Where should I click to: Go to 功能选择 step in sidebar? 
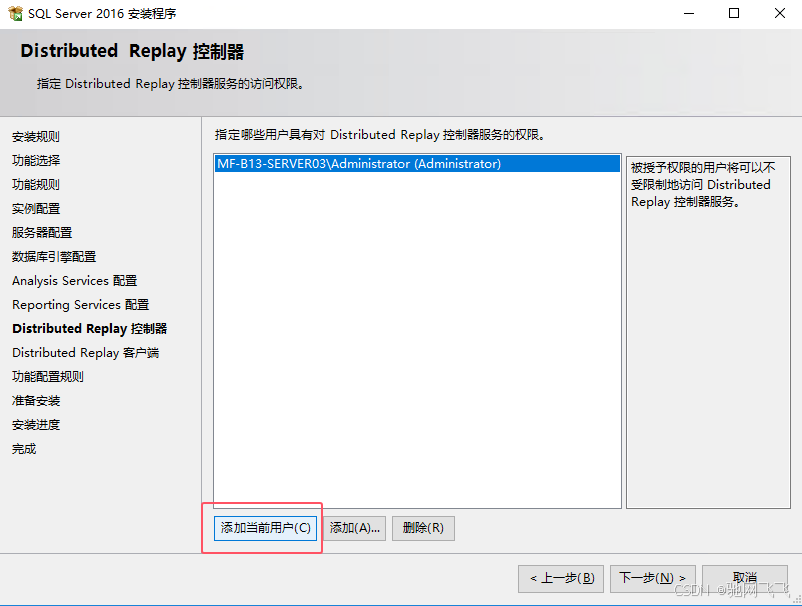36,161
